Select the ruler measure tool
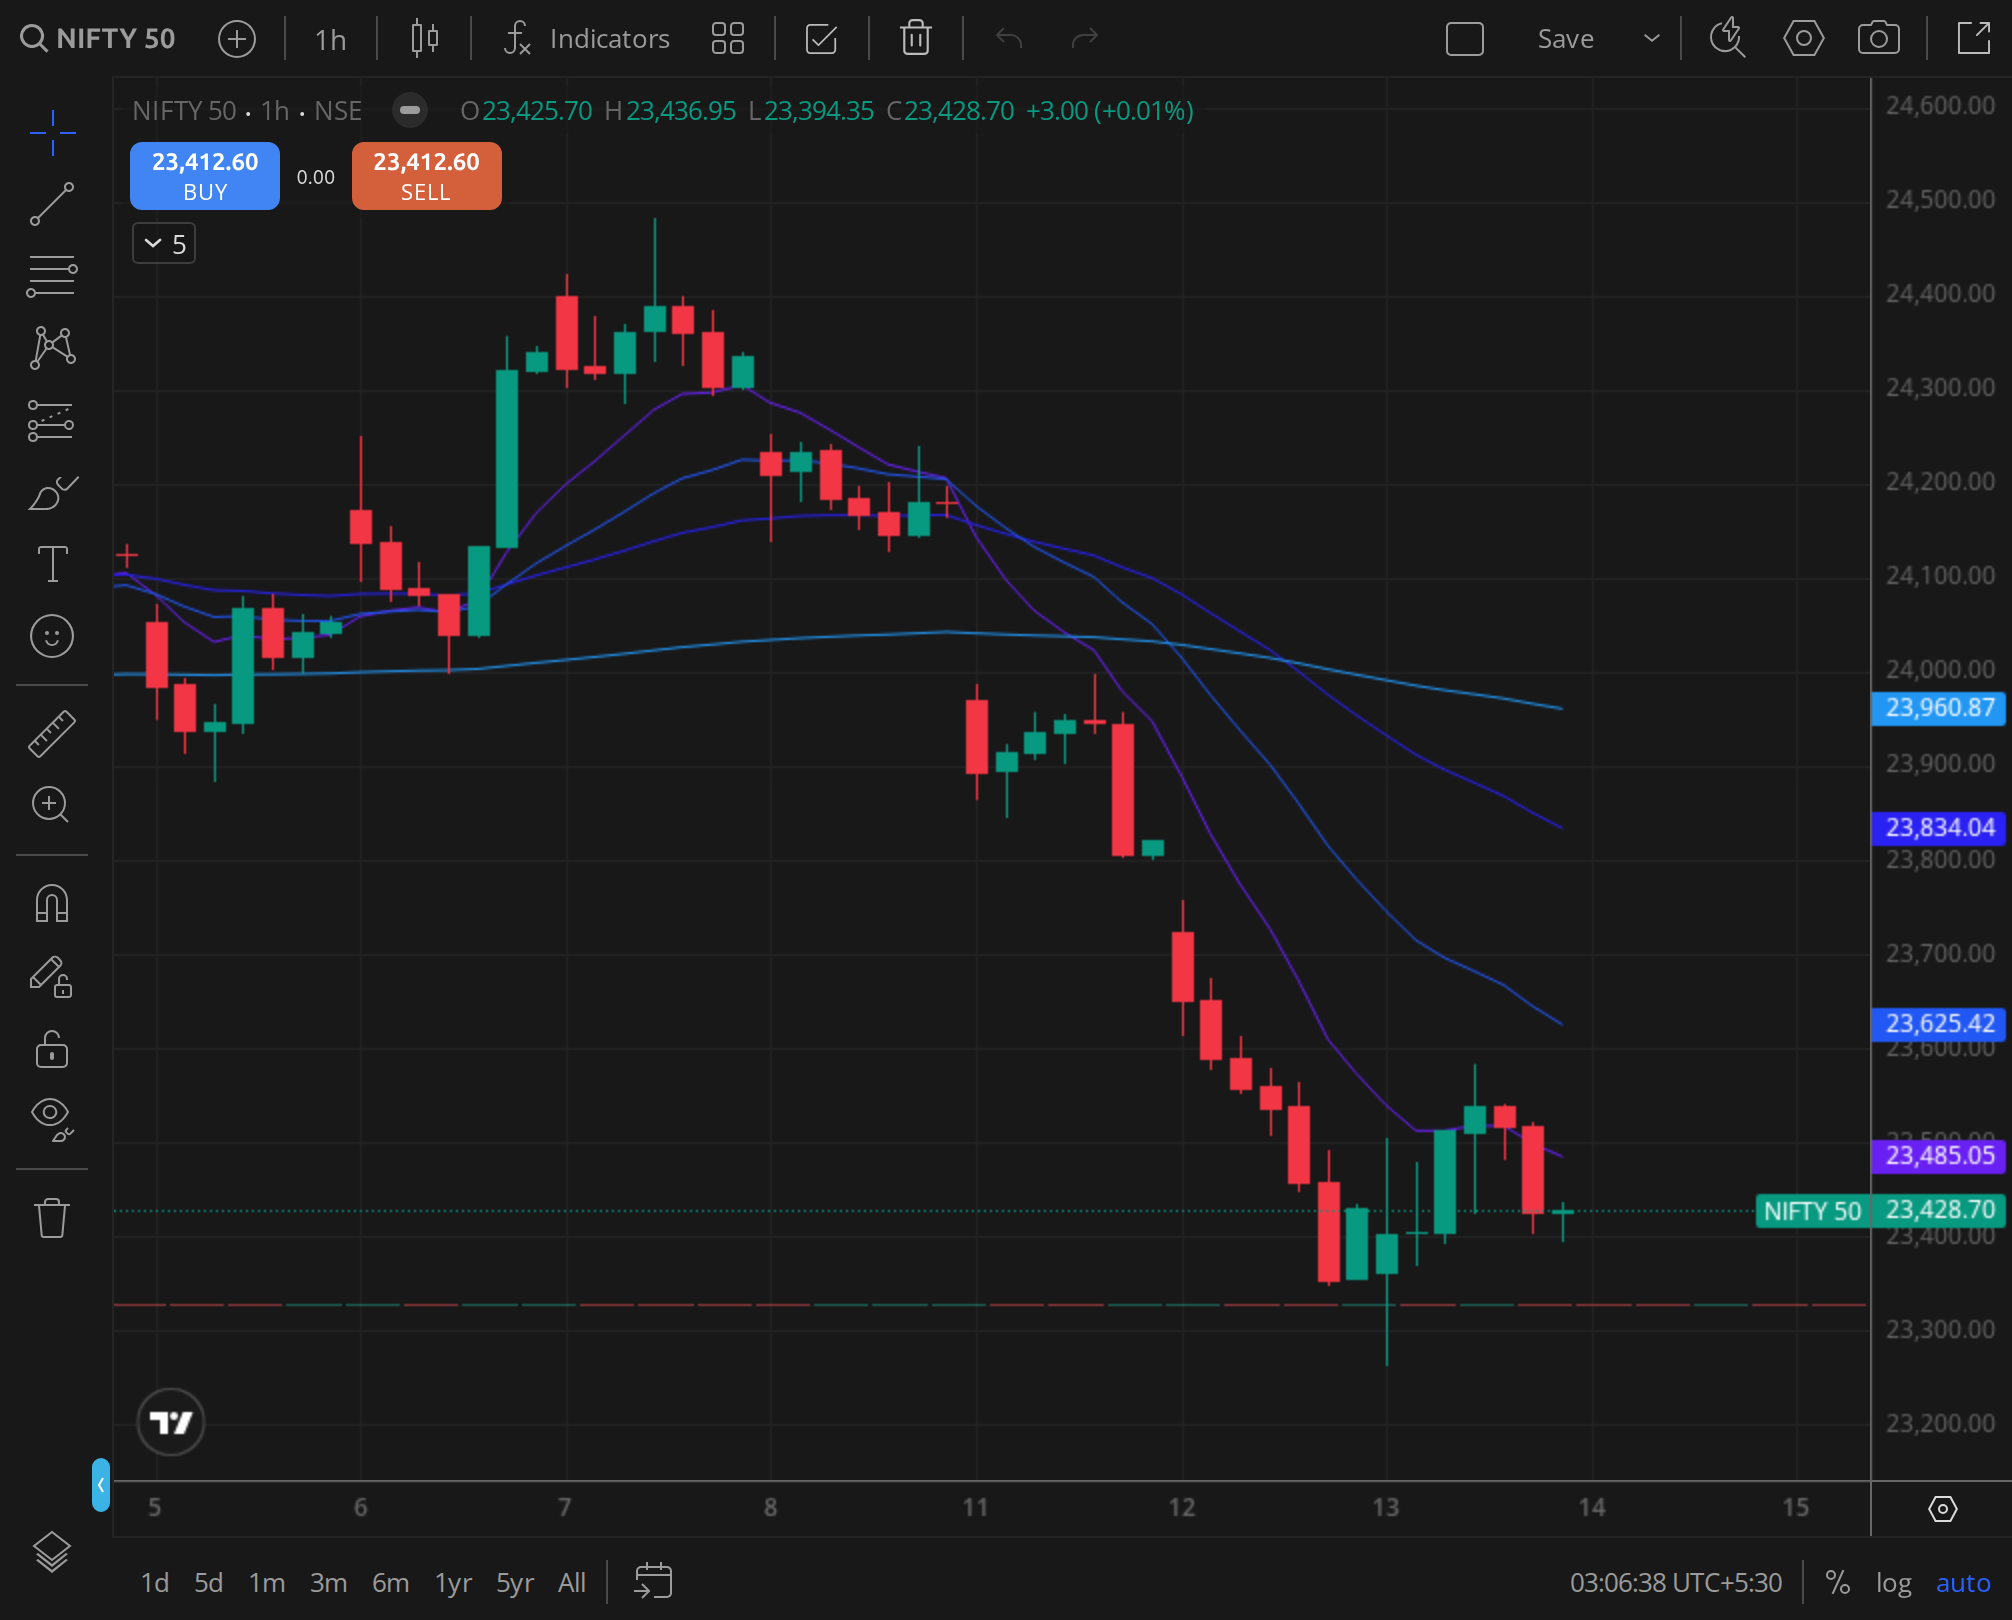2012x1620 pixels. pos(52,733)
